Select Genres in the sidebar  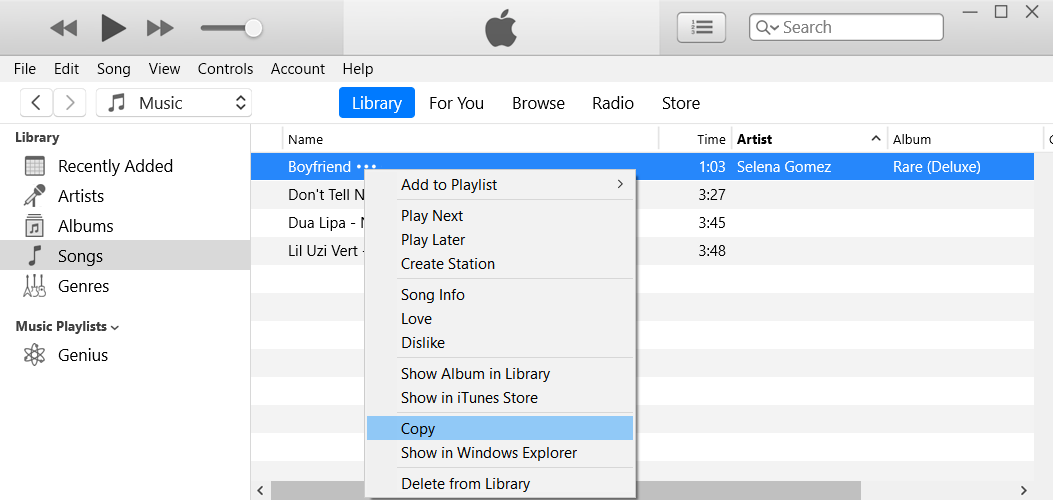coord(125,286)
